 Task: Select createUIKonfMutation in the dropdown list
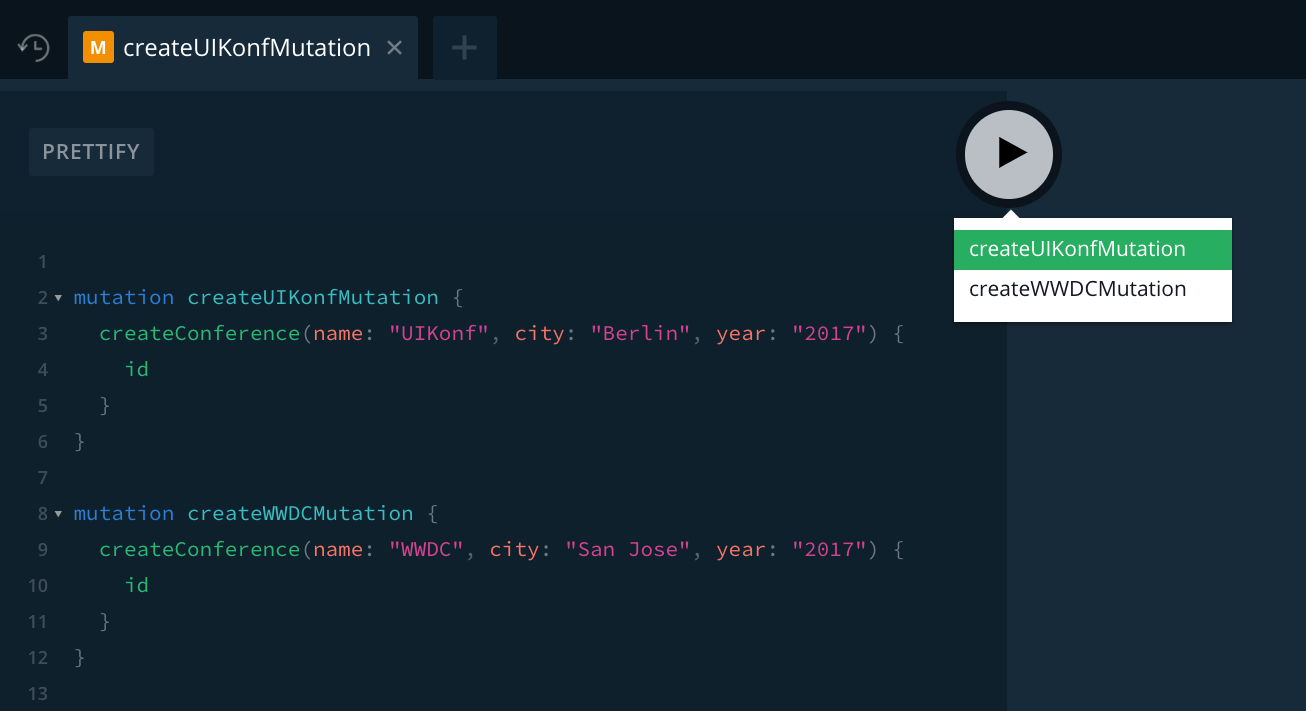[x=1093, y=250]
